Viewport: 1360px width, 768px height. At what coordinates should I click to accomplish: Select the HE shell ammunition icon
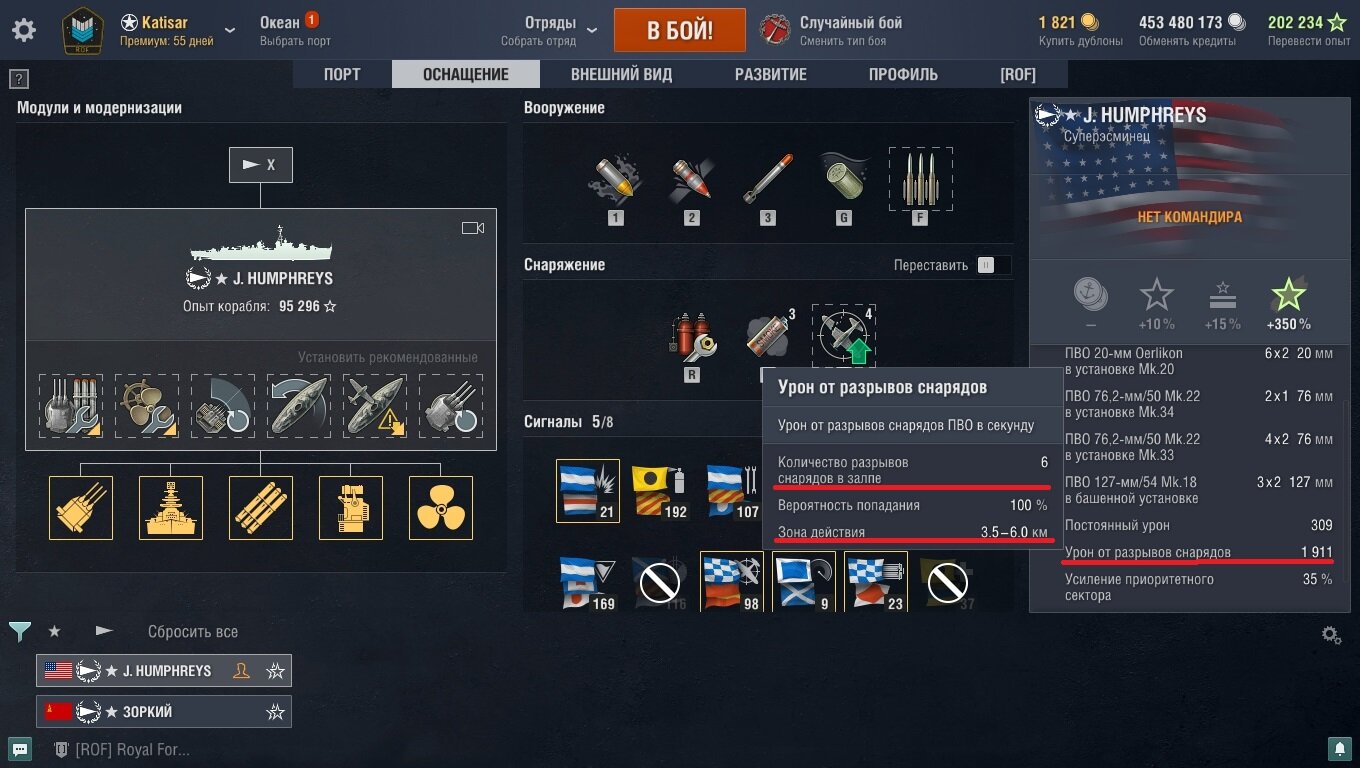[616, 180]
